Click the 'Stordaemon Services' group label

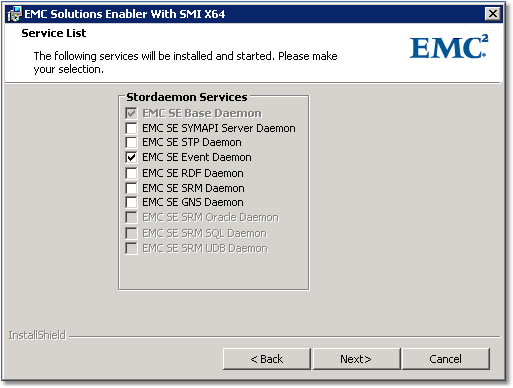[187, 97]
